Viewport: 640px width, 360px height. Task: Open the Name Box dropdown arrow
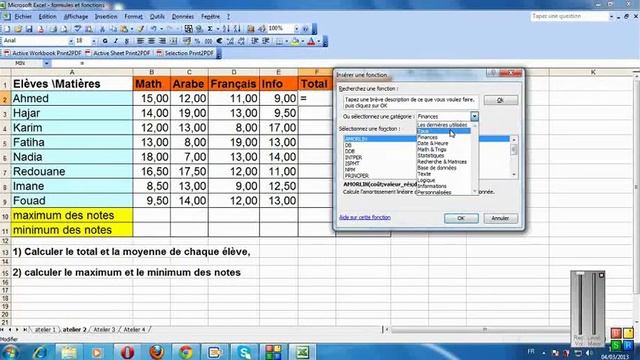(47, 63)
